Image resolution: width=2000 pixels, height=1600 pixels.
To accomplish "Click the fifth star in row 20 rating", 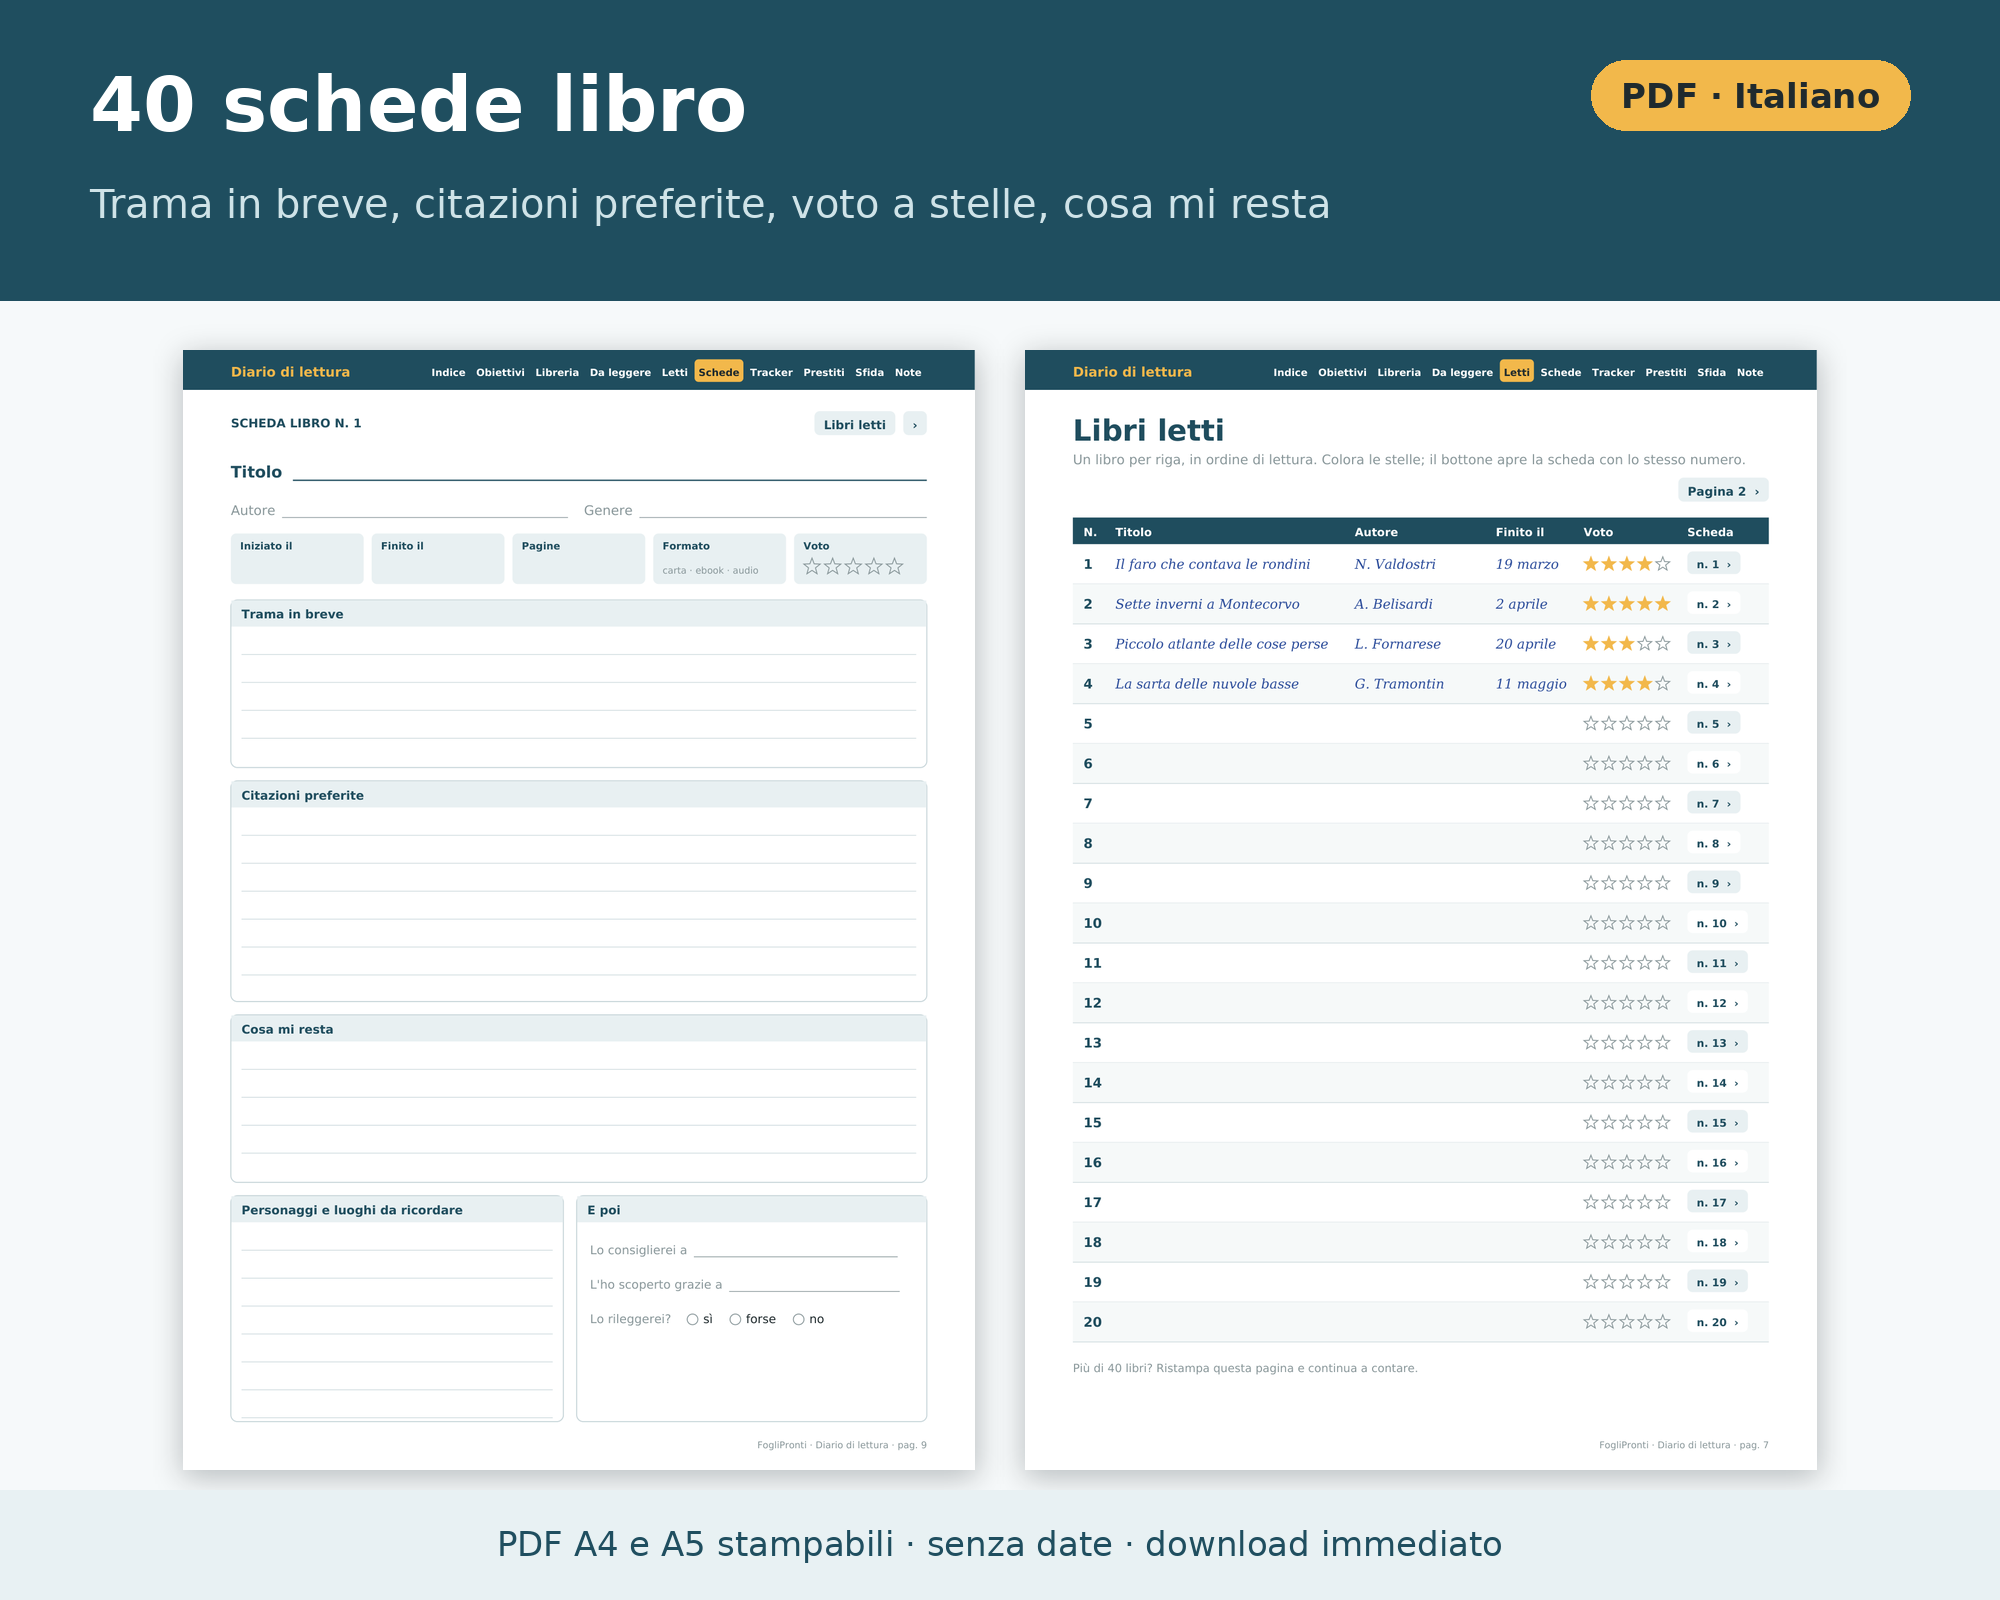I will 1663,1322.
